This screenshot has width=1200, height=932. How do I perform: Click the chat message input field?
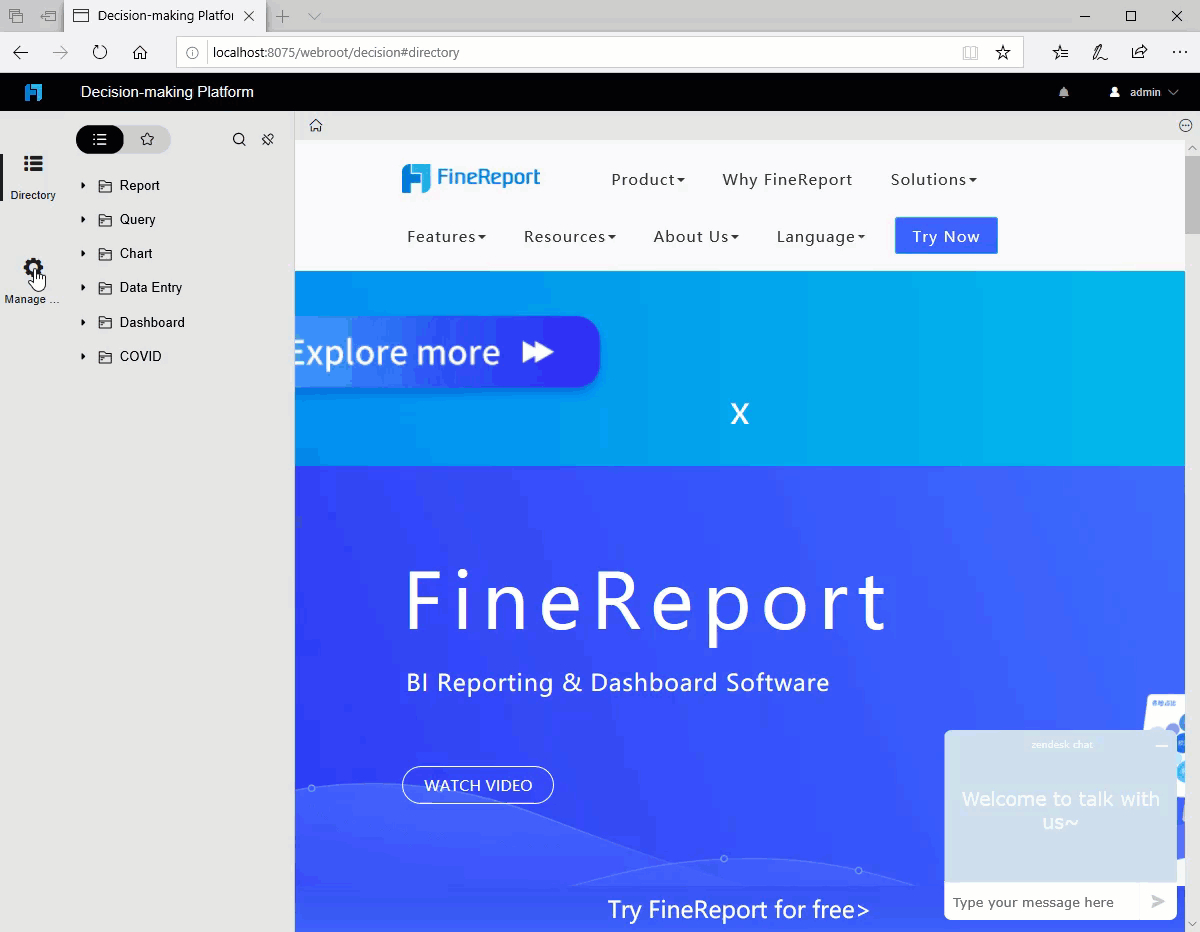pyautogui.click(x=1040, y=901)
